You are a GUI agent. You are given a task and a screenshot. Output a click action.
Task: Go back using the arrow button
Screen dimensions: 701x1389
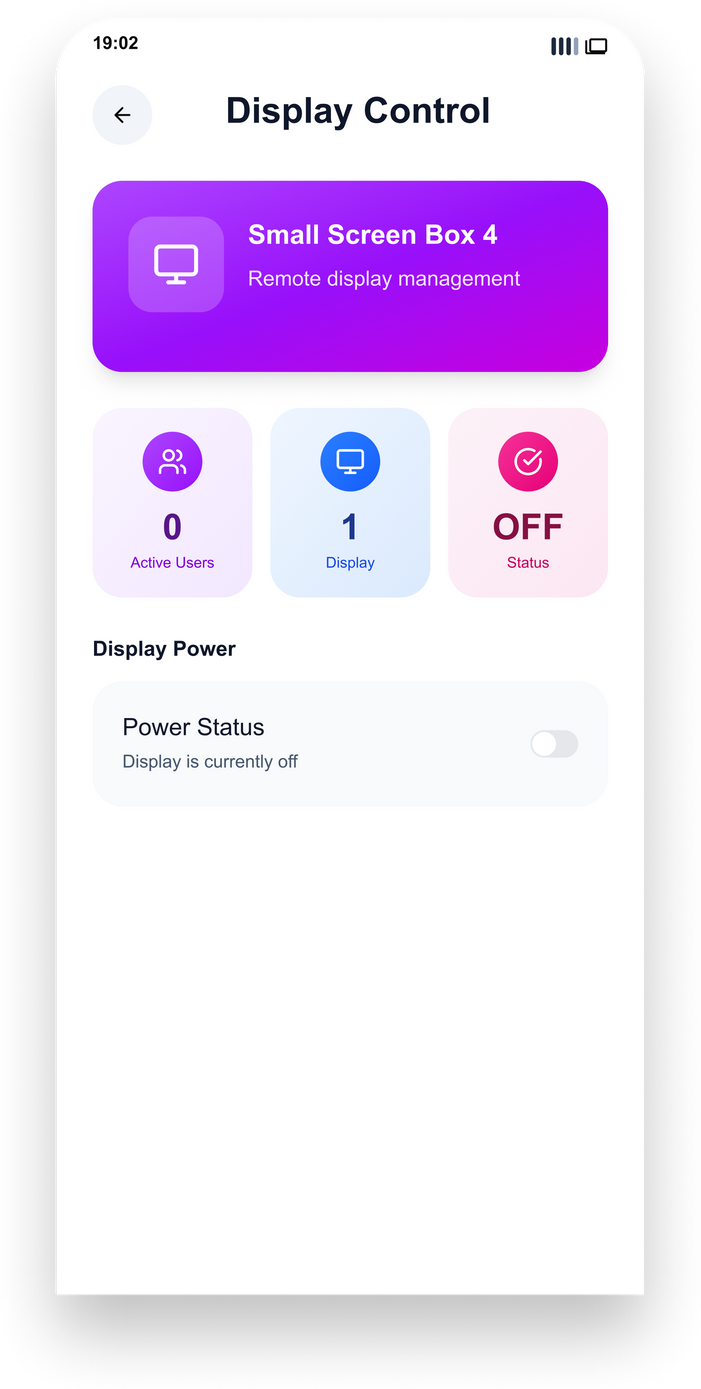pos(122,115)
